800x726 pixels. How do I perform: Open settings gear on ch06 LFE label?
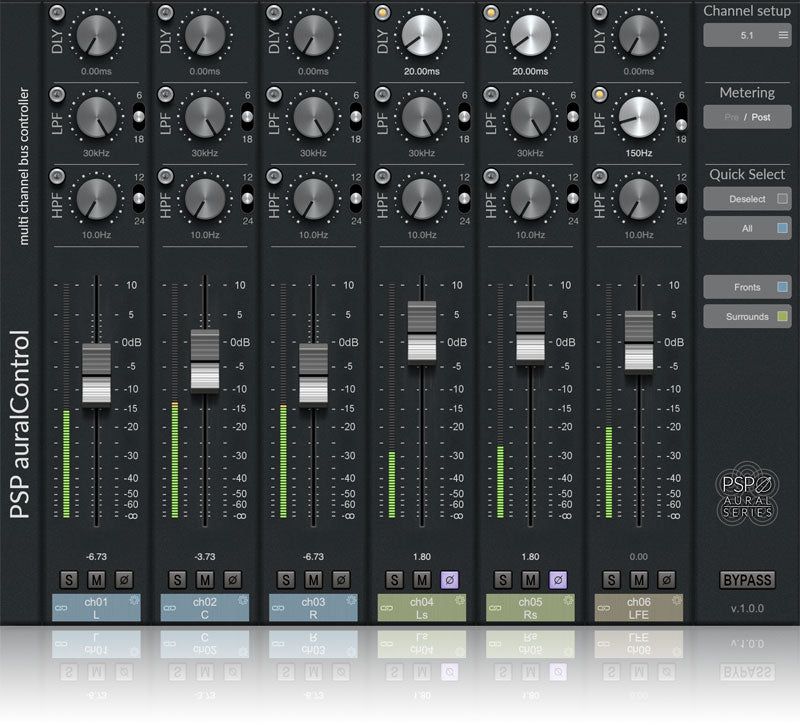677,600
